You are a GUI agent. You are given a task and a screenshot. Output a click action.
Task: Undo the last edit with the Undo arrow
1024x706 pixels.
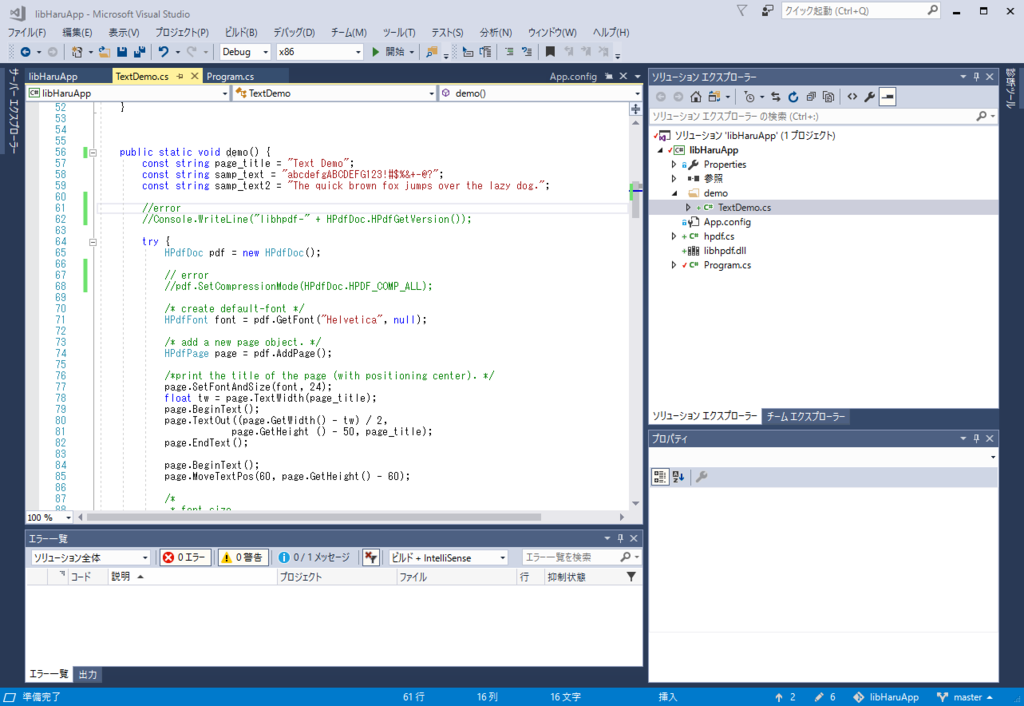click(163, 52)
